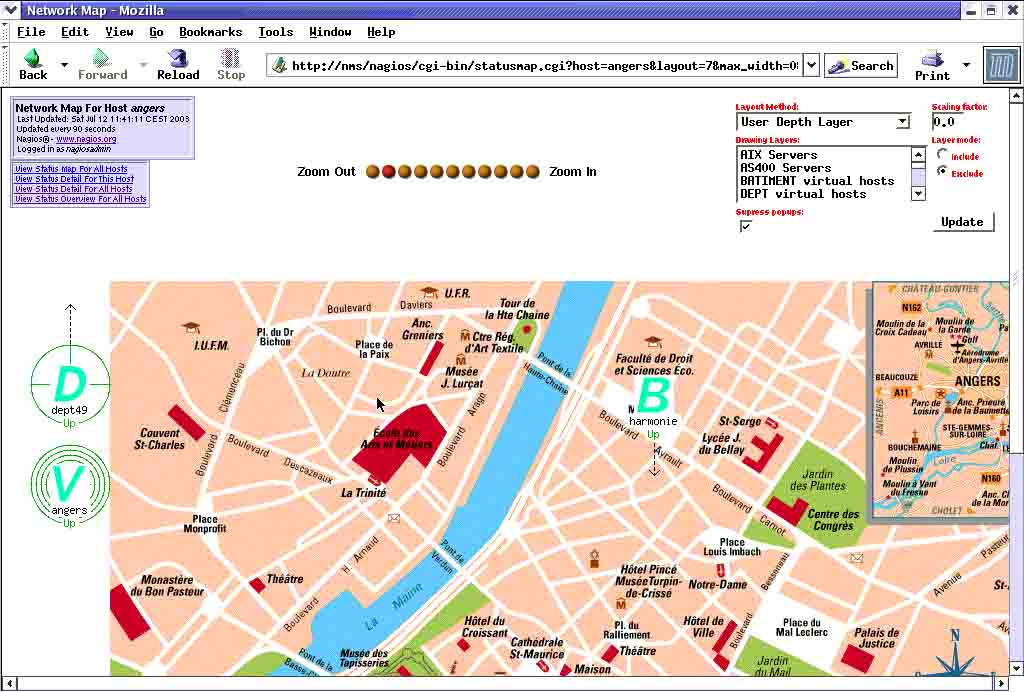The height and width of the screenshot is (692, 1024).
Task: Click page vertical scrollbar up arrow
Action: 1016,96
